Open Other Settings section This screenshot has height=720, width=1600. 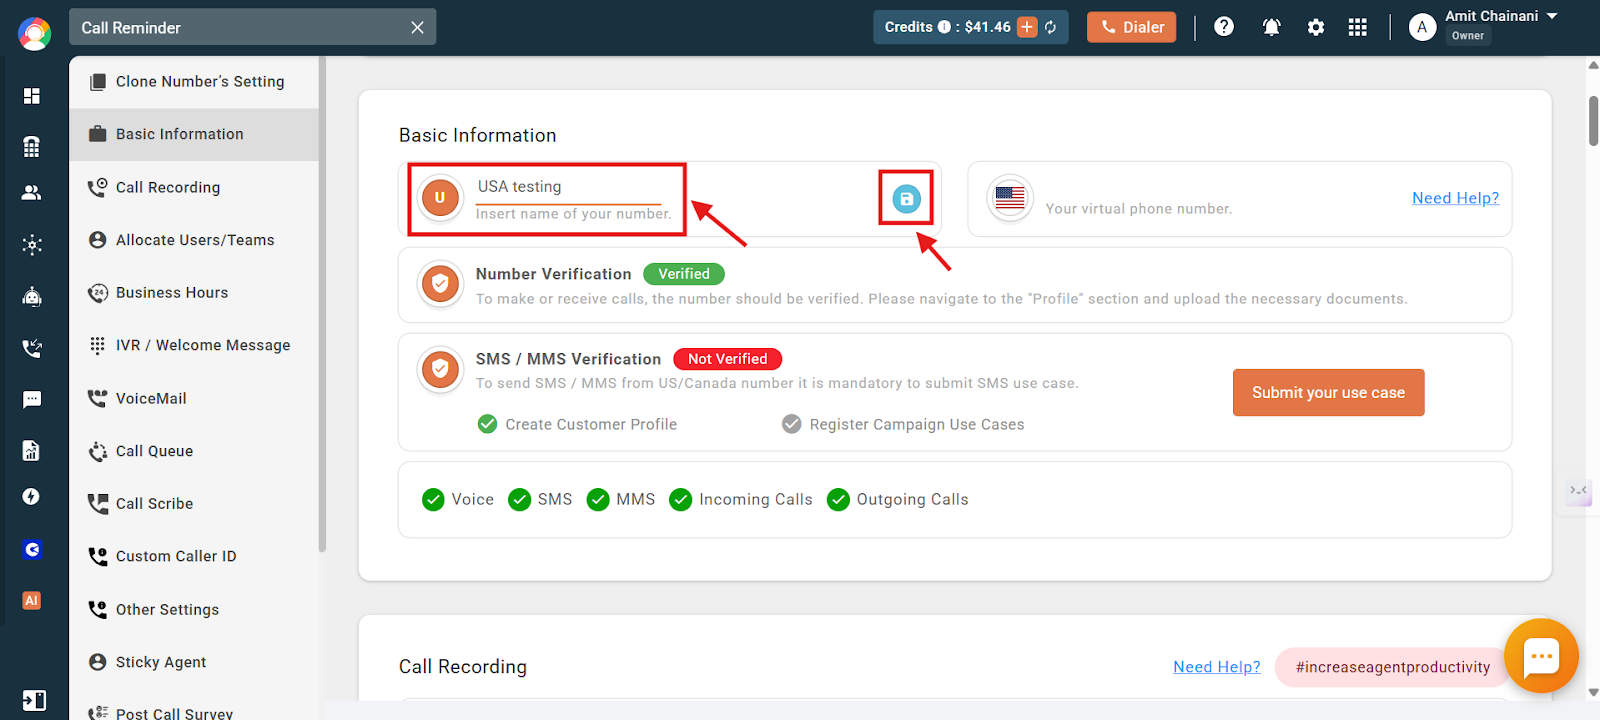(x=194, y=609)
